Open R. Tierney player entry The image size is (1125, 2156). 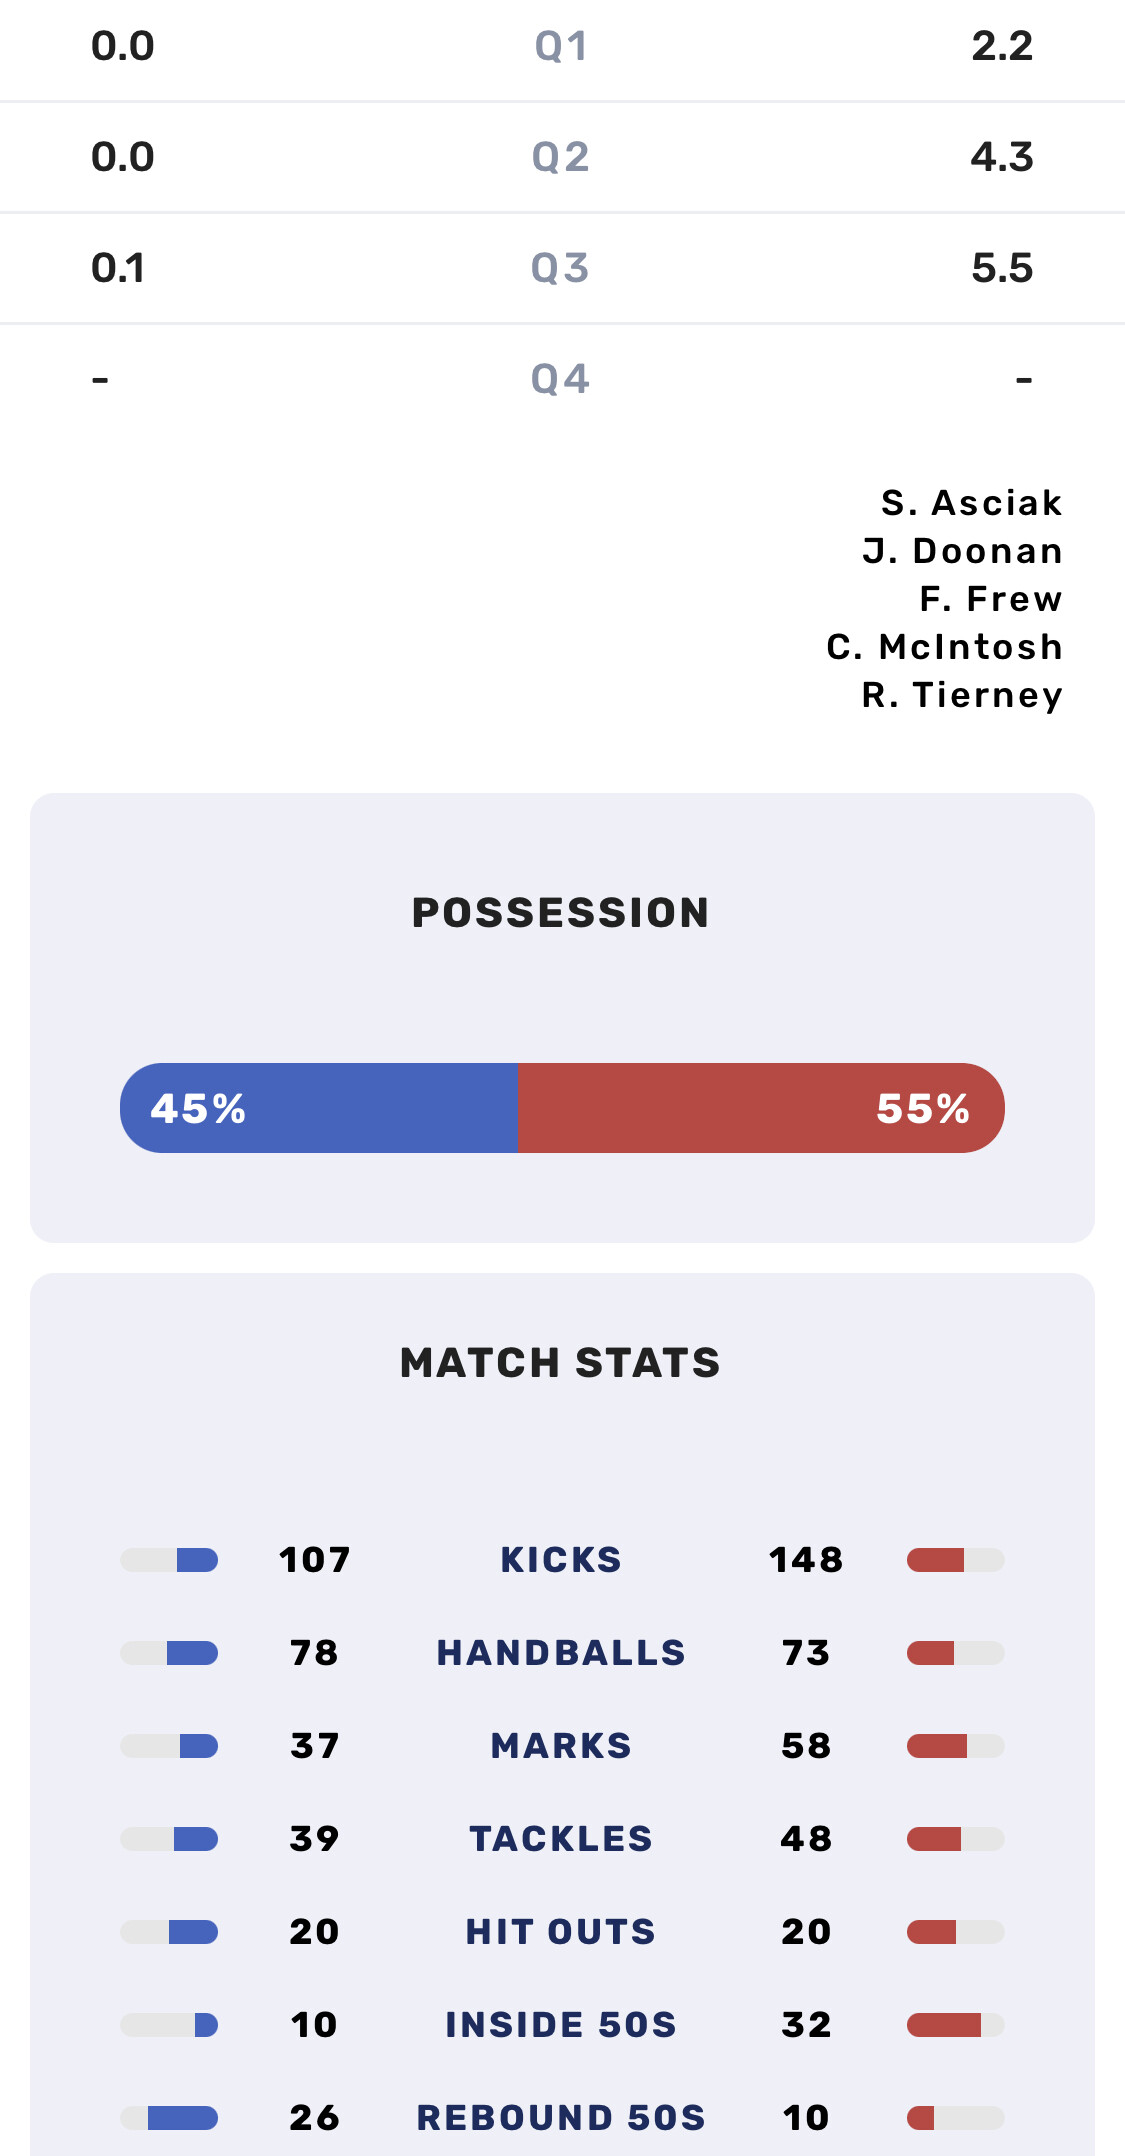click(x=962, y=695)
